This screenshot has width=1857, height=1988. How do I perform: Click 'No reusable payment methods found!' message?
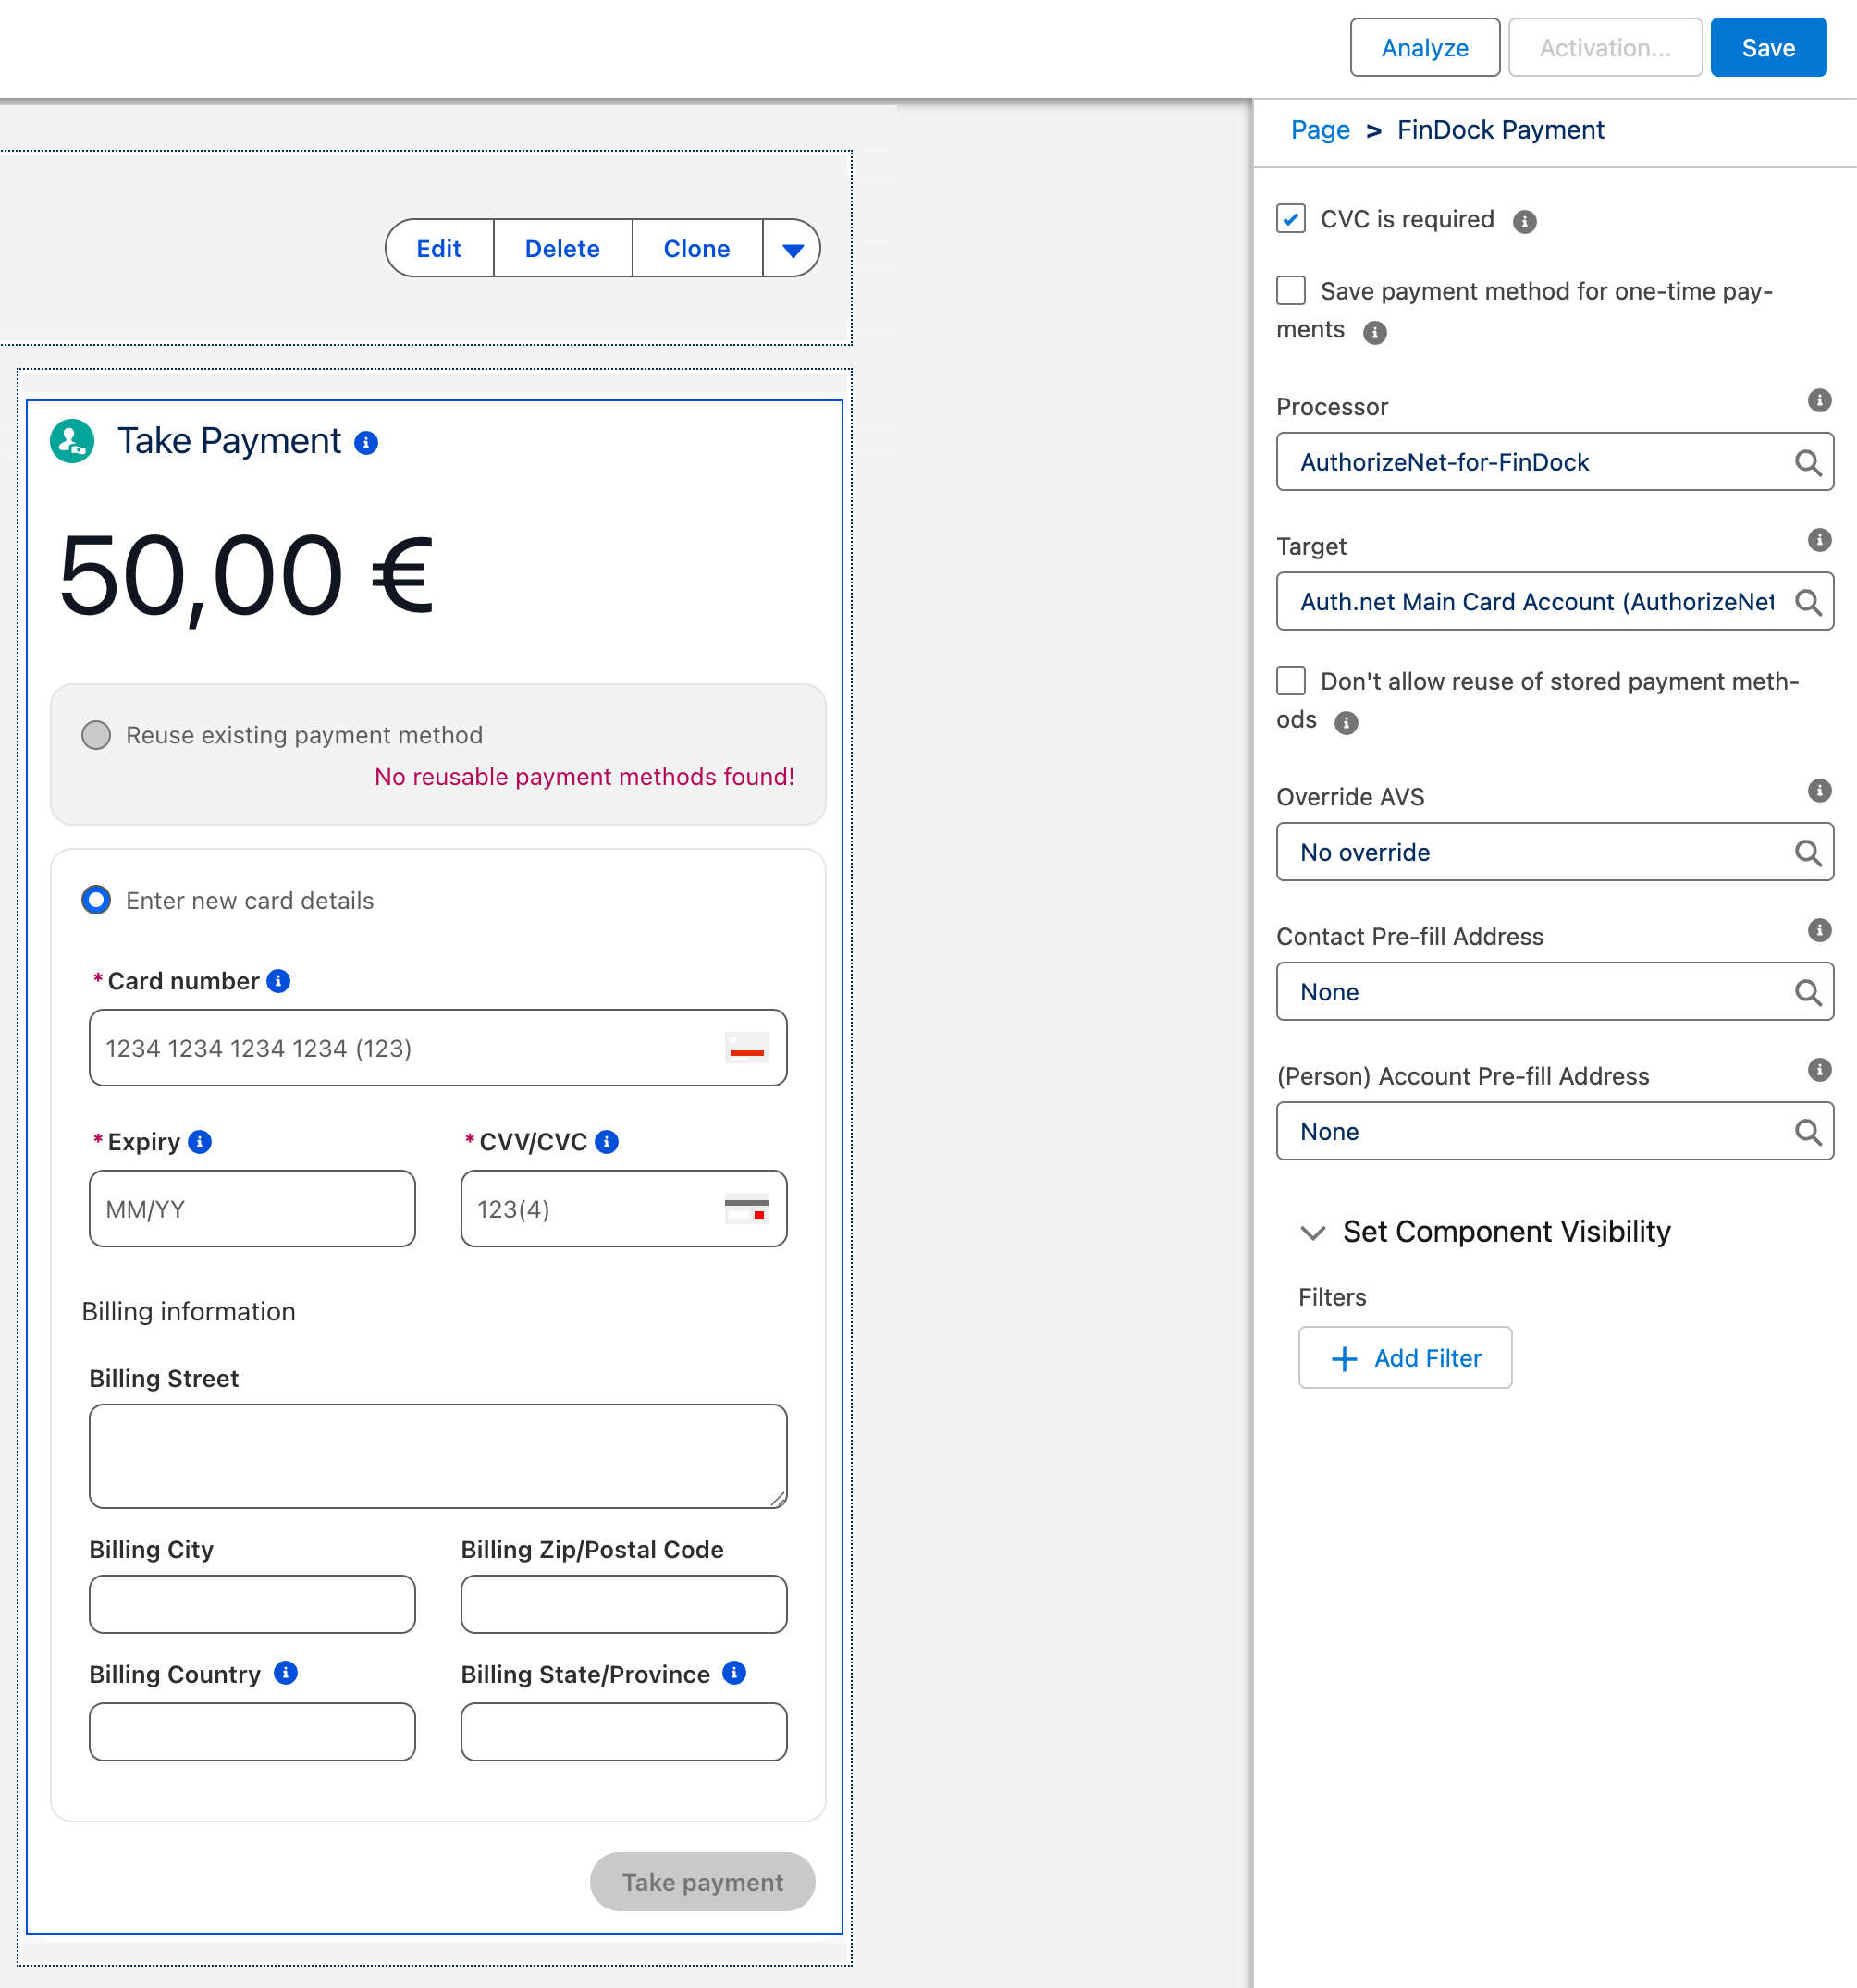(x=584, y=777)
